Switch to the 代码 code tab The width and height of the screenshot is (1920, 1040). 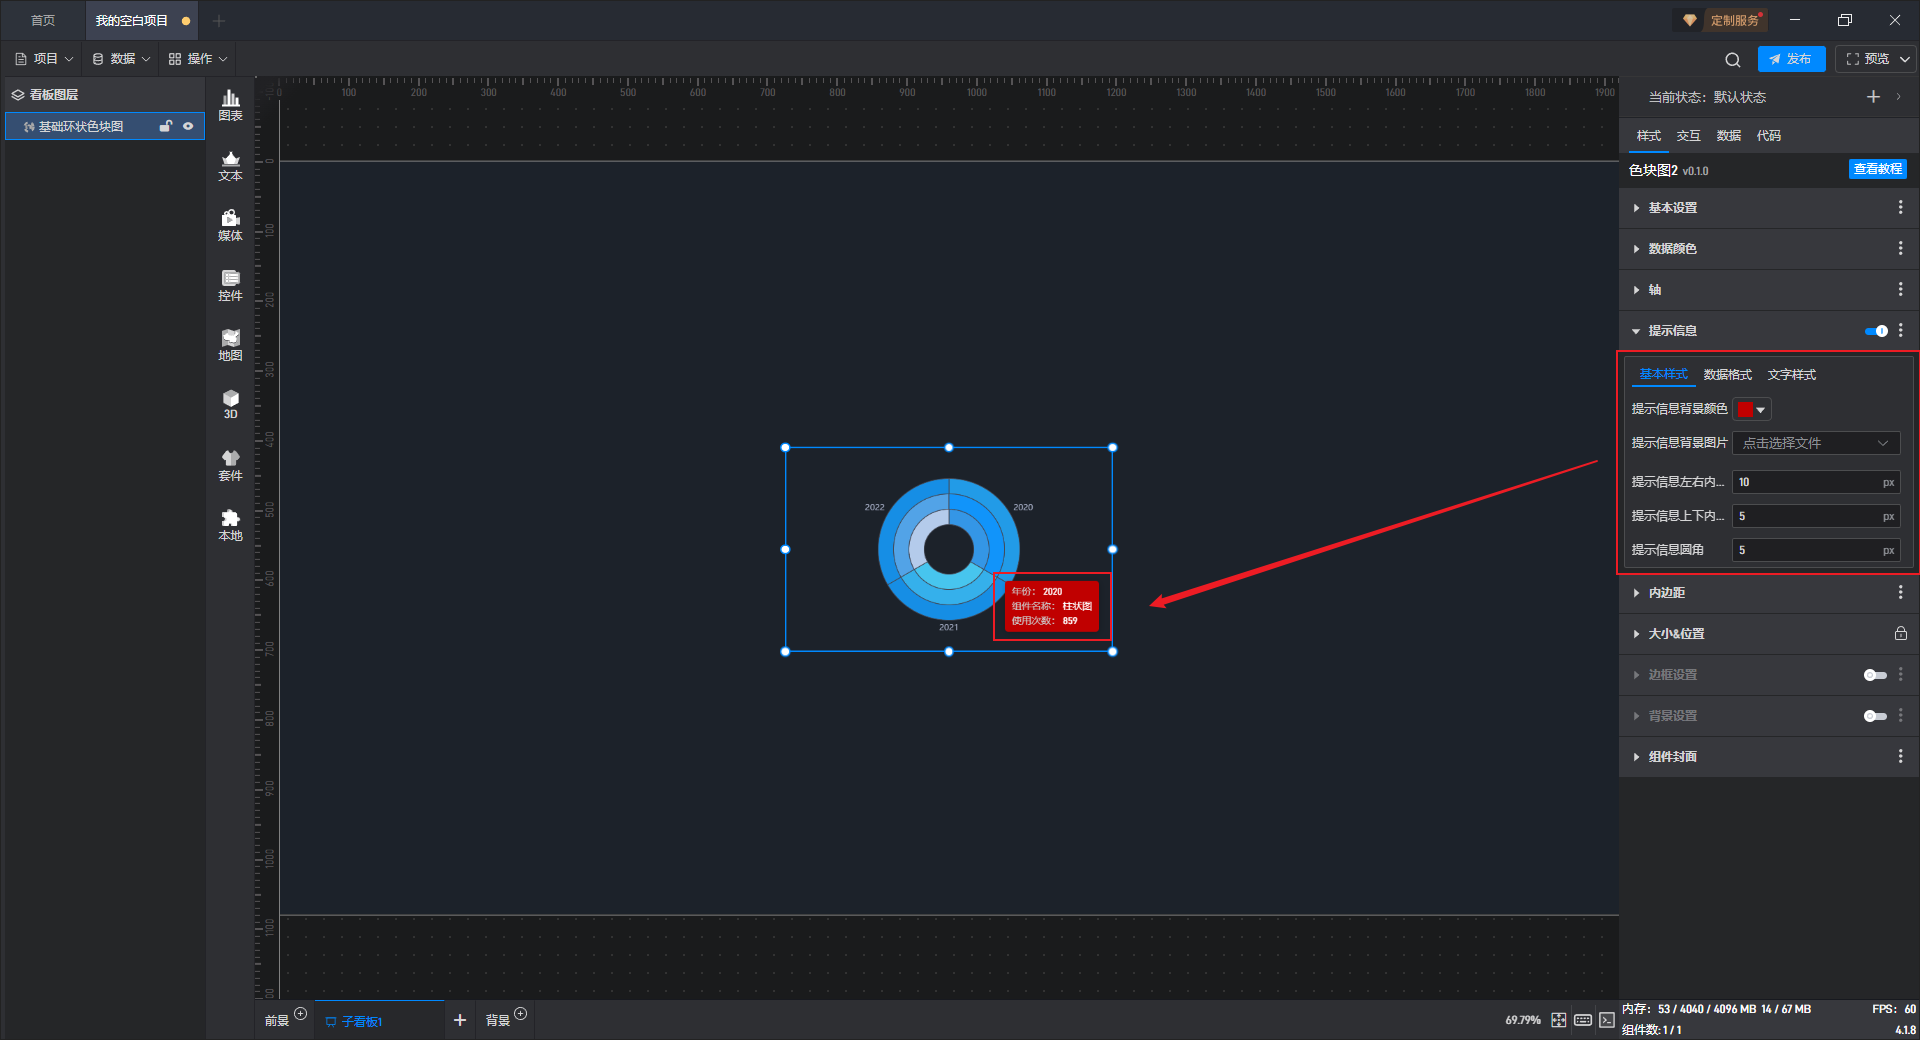[x=1768, y=136]
